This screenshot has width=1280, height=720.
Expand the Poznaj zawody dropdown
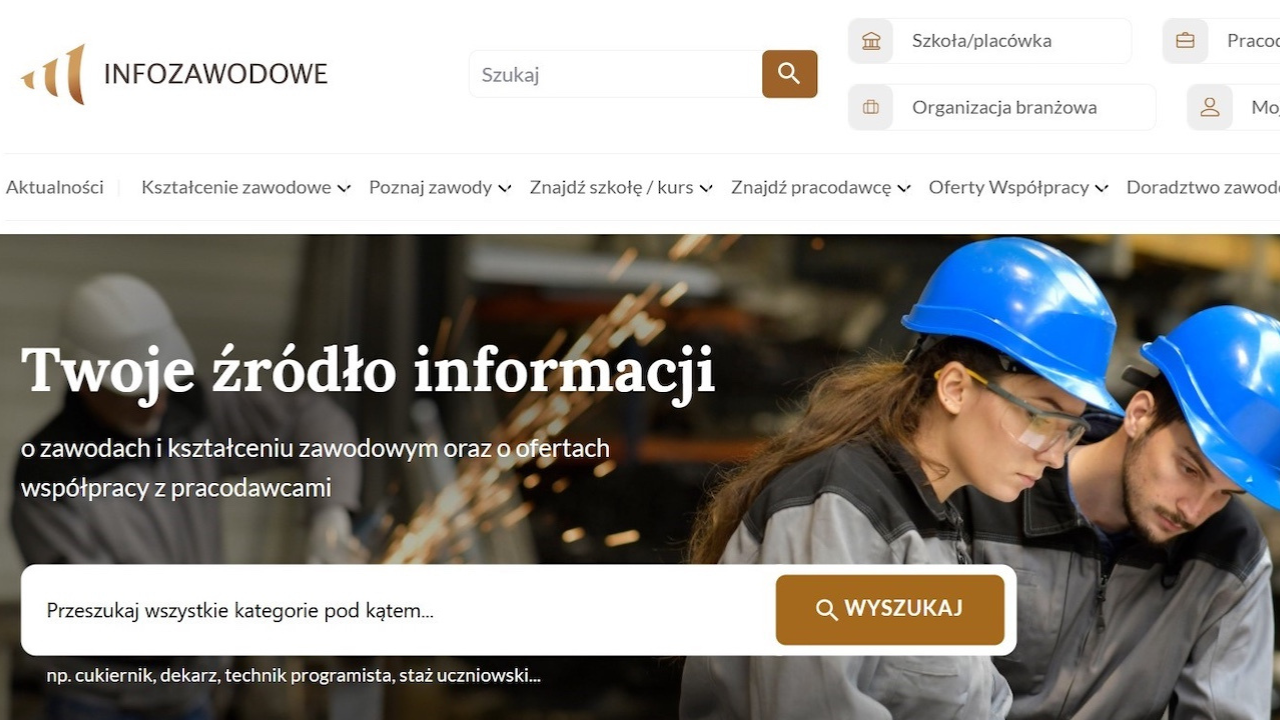(x=440, y=187)
